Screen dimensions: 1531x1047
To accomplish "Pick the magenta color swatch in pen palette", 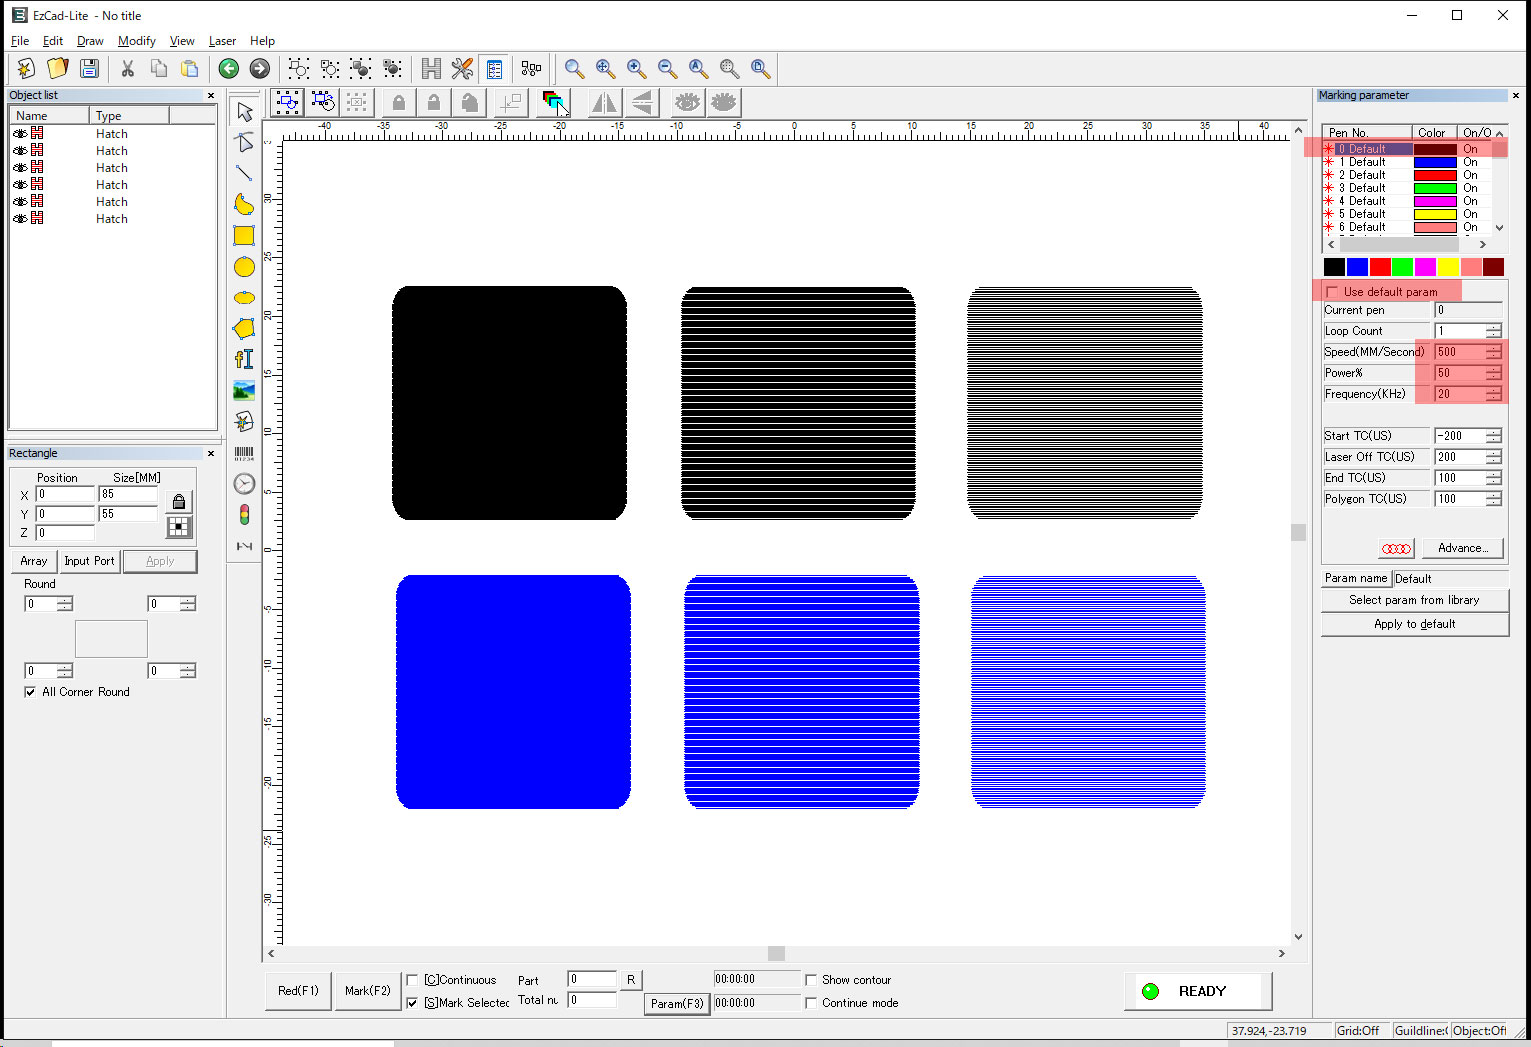I will coord(1425,267).
